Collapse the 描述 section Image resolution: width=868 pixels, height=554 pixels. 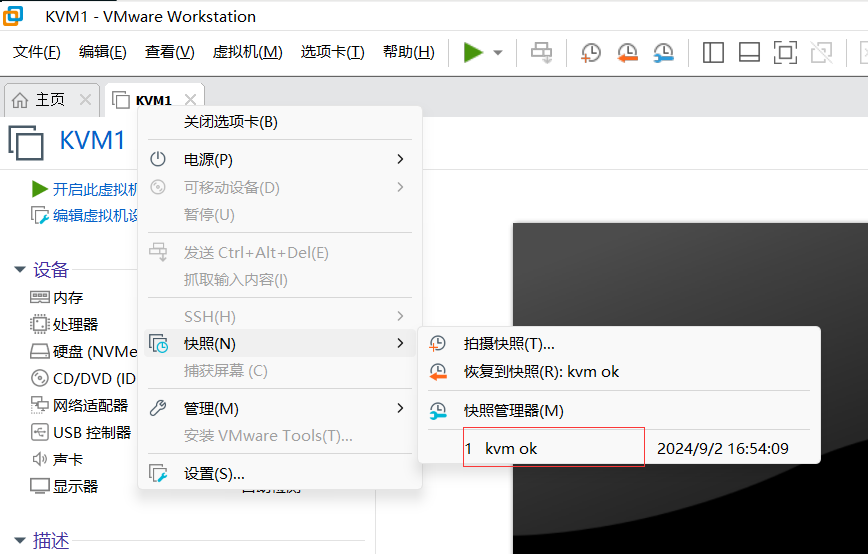[20, 540]
